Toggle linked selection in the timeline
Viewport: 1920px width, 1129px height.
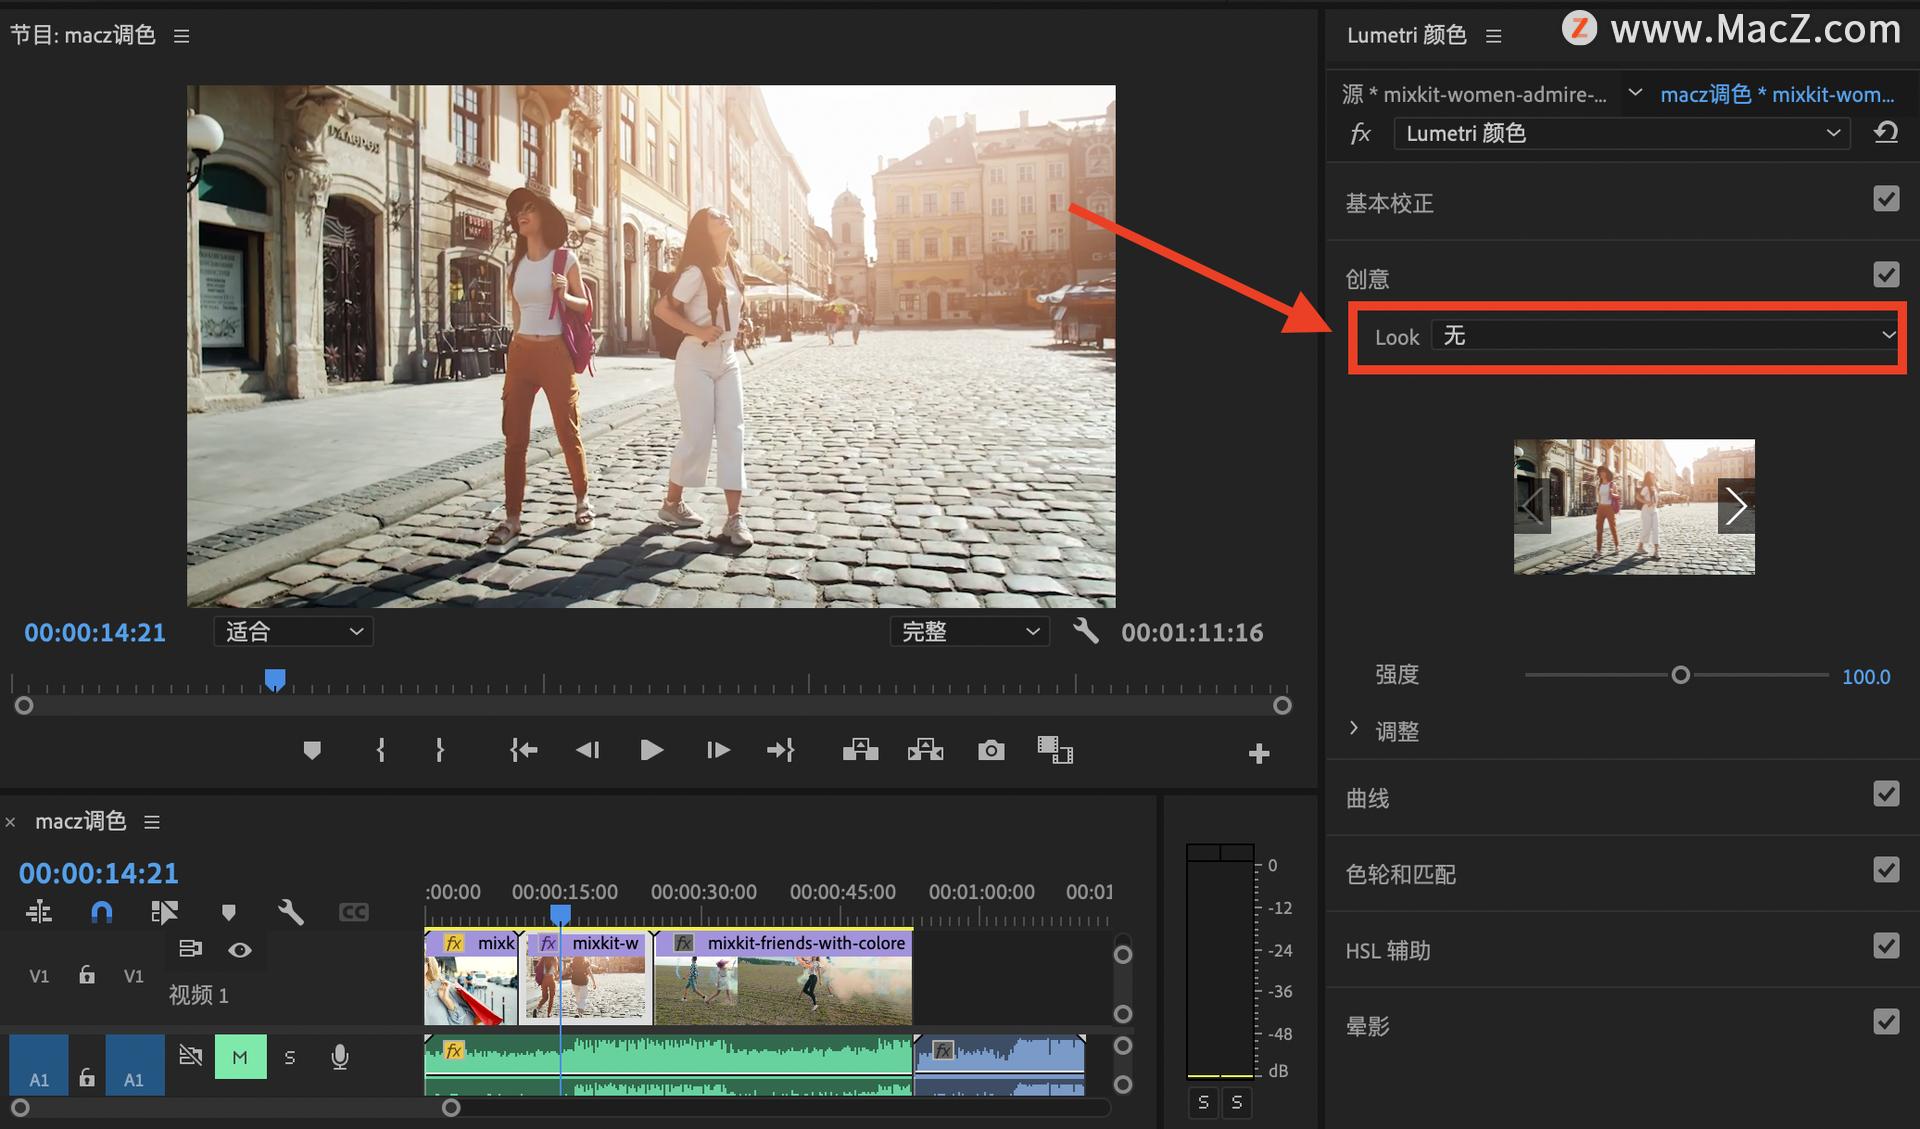click(164, 912)
